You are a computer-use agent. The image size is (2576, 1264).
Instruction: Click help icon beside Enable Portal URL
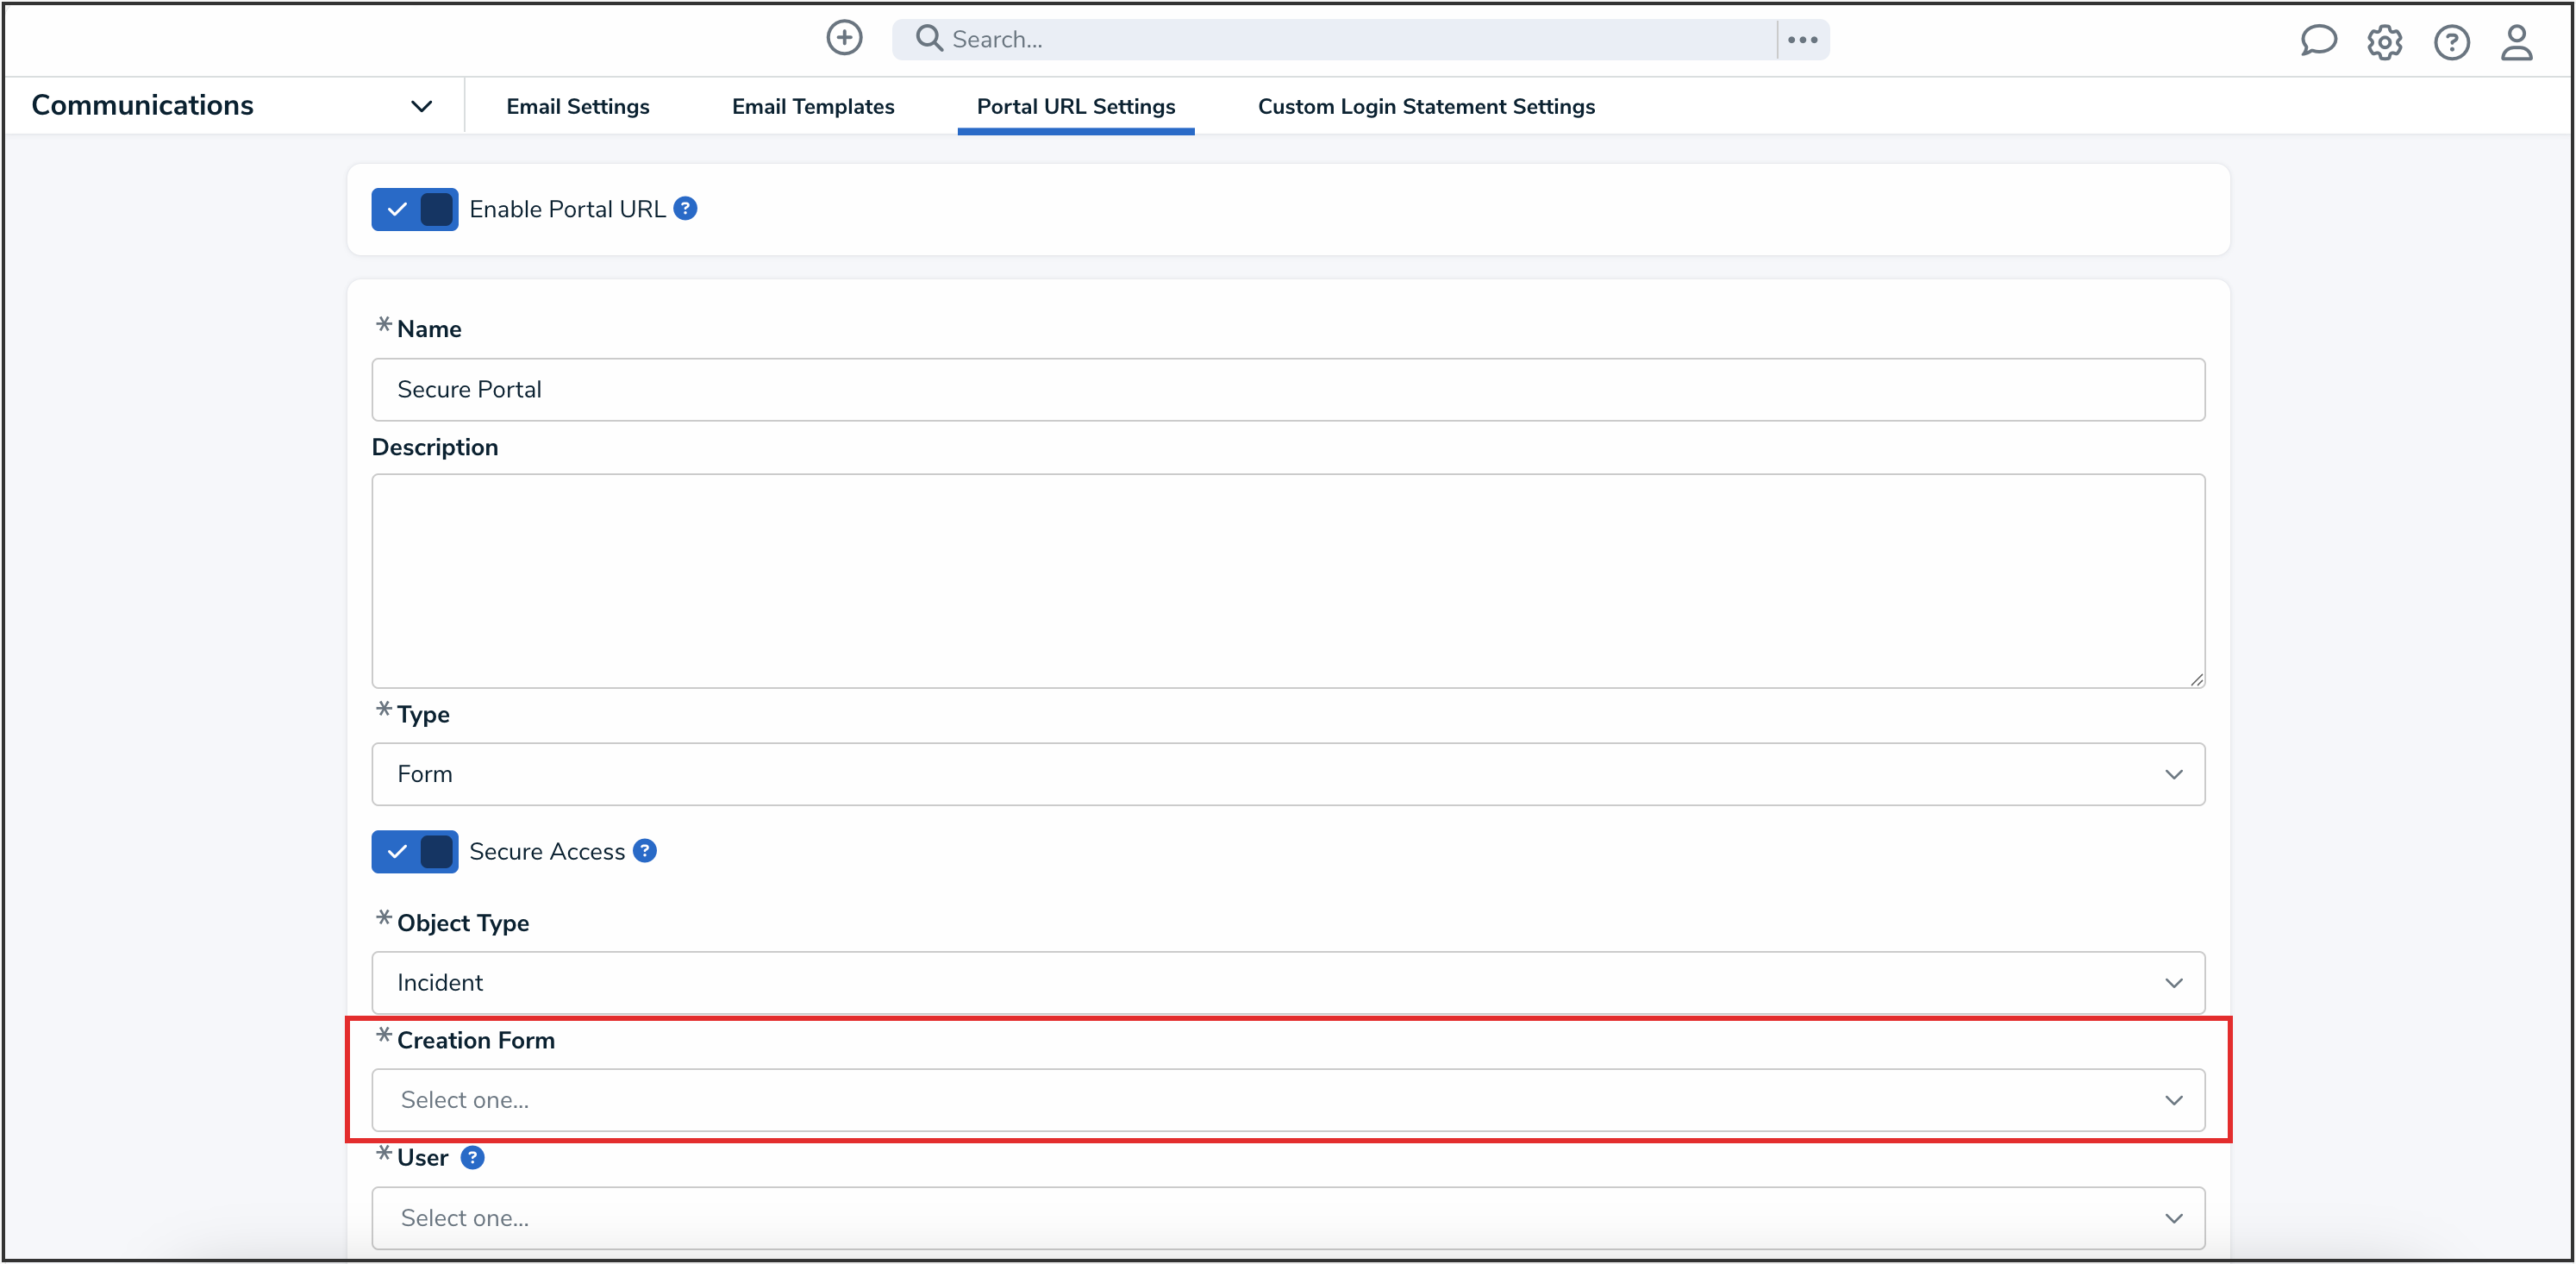pyautogui.click(x=685, y=209)
